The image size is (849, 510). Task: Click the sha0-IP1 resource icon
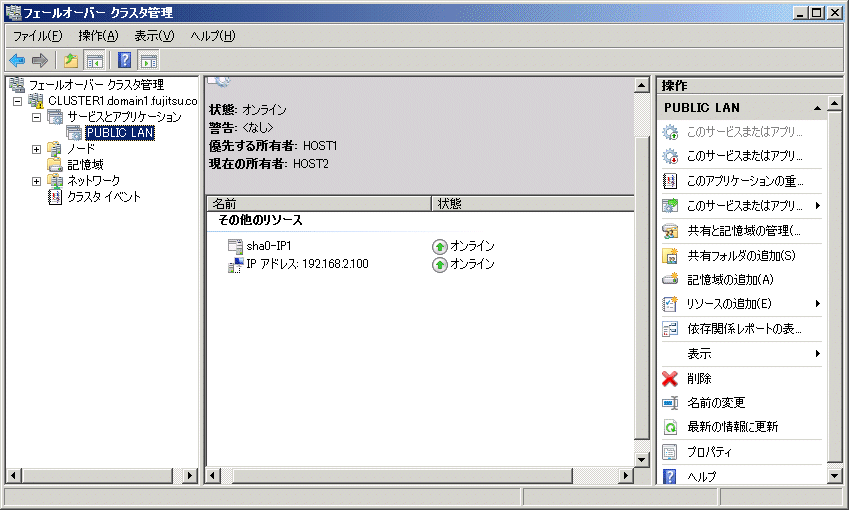point(235,246)
